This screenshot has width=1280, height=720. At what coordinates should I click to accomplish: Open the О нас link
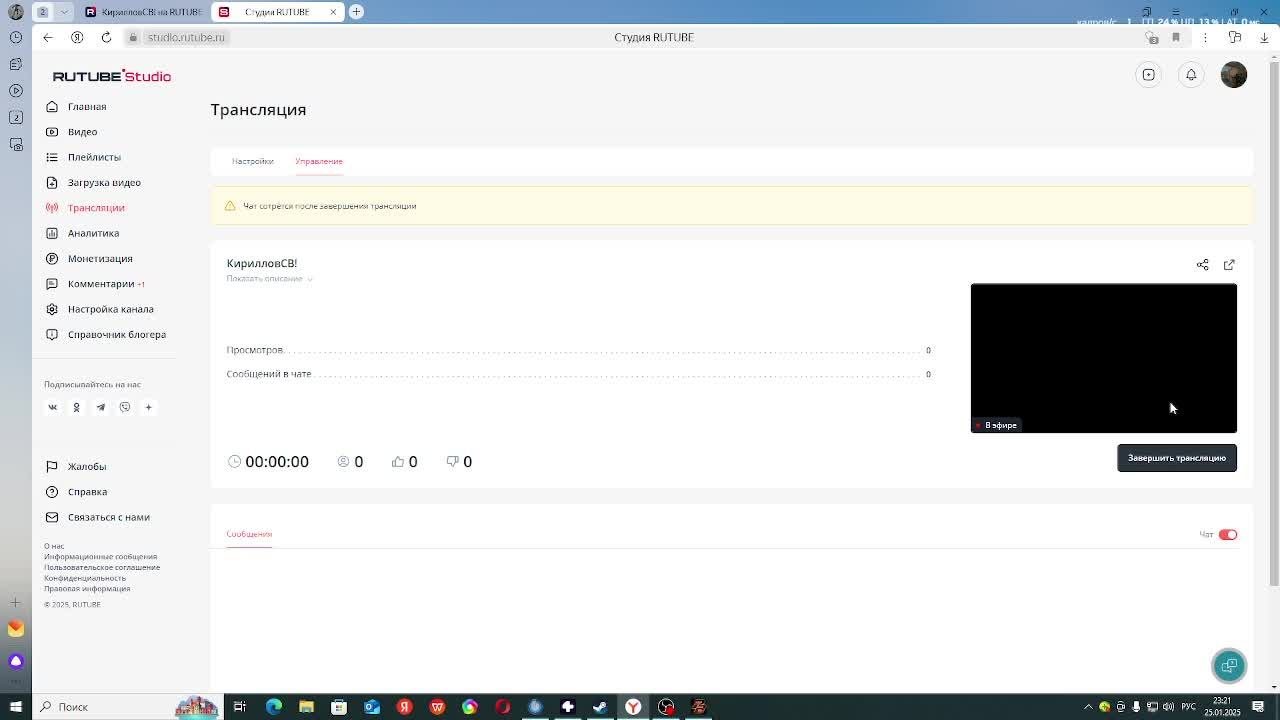pyautogui.click(x=54, y=546)
